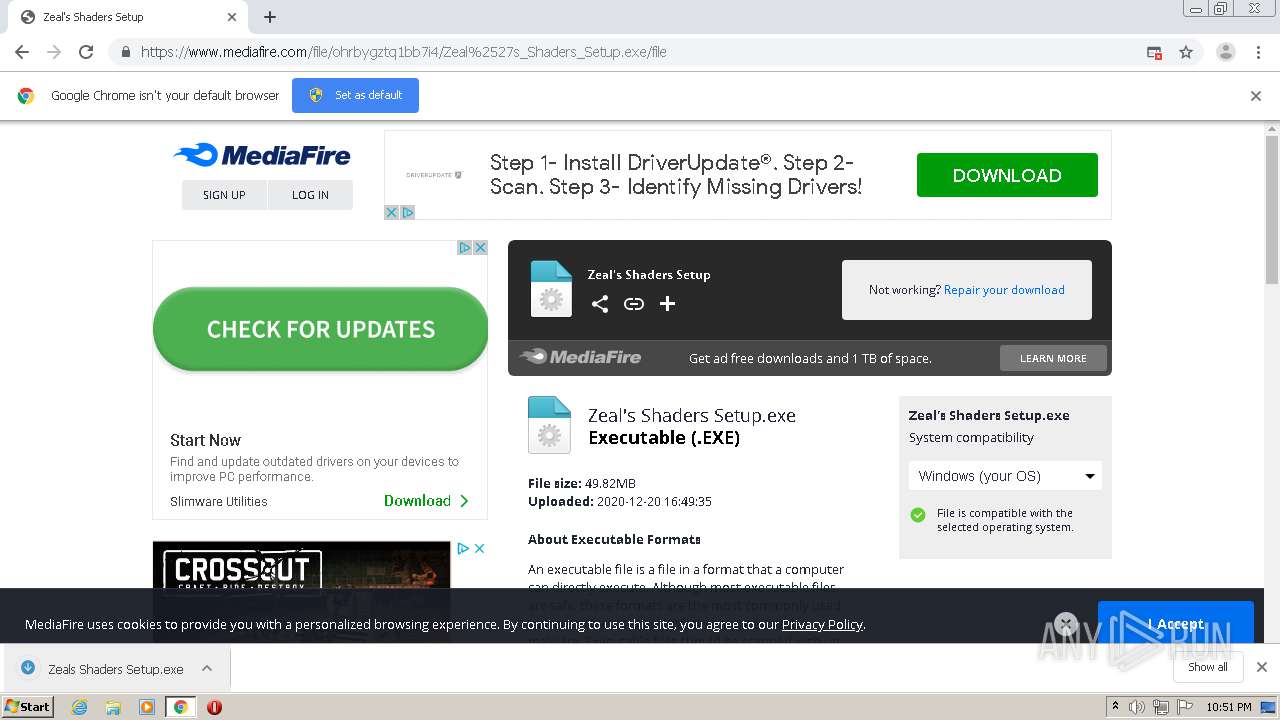
Task: Bookmark this page with star icon
Action: coord(1186,52)
